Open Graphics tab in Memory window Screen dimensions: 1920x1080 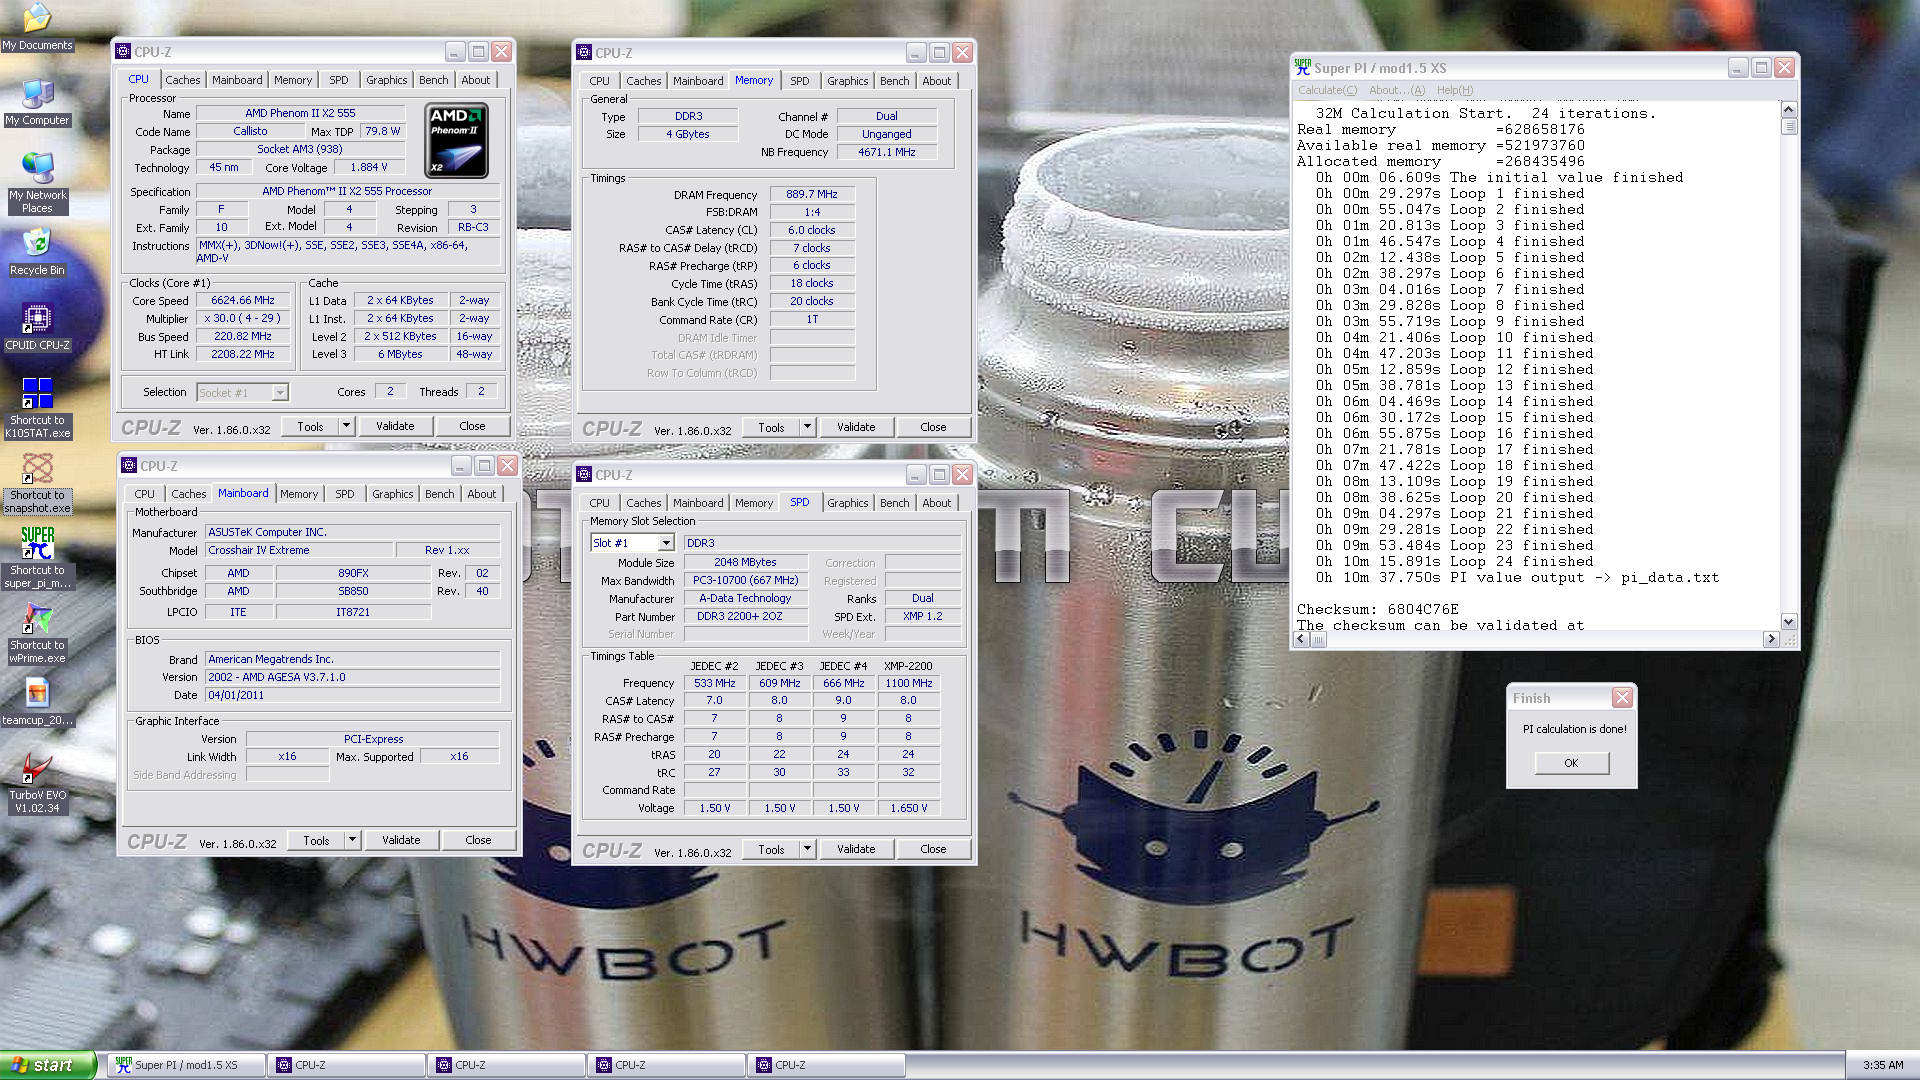tap(847, 81)
